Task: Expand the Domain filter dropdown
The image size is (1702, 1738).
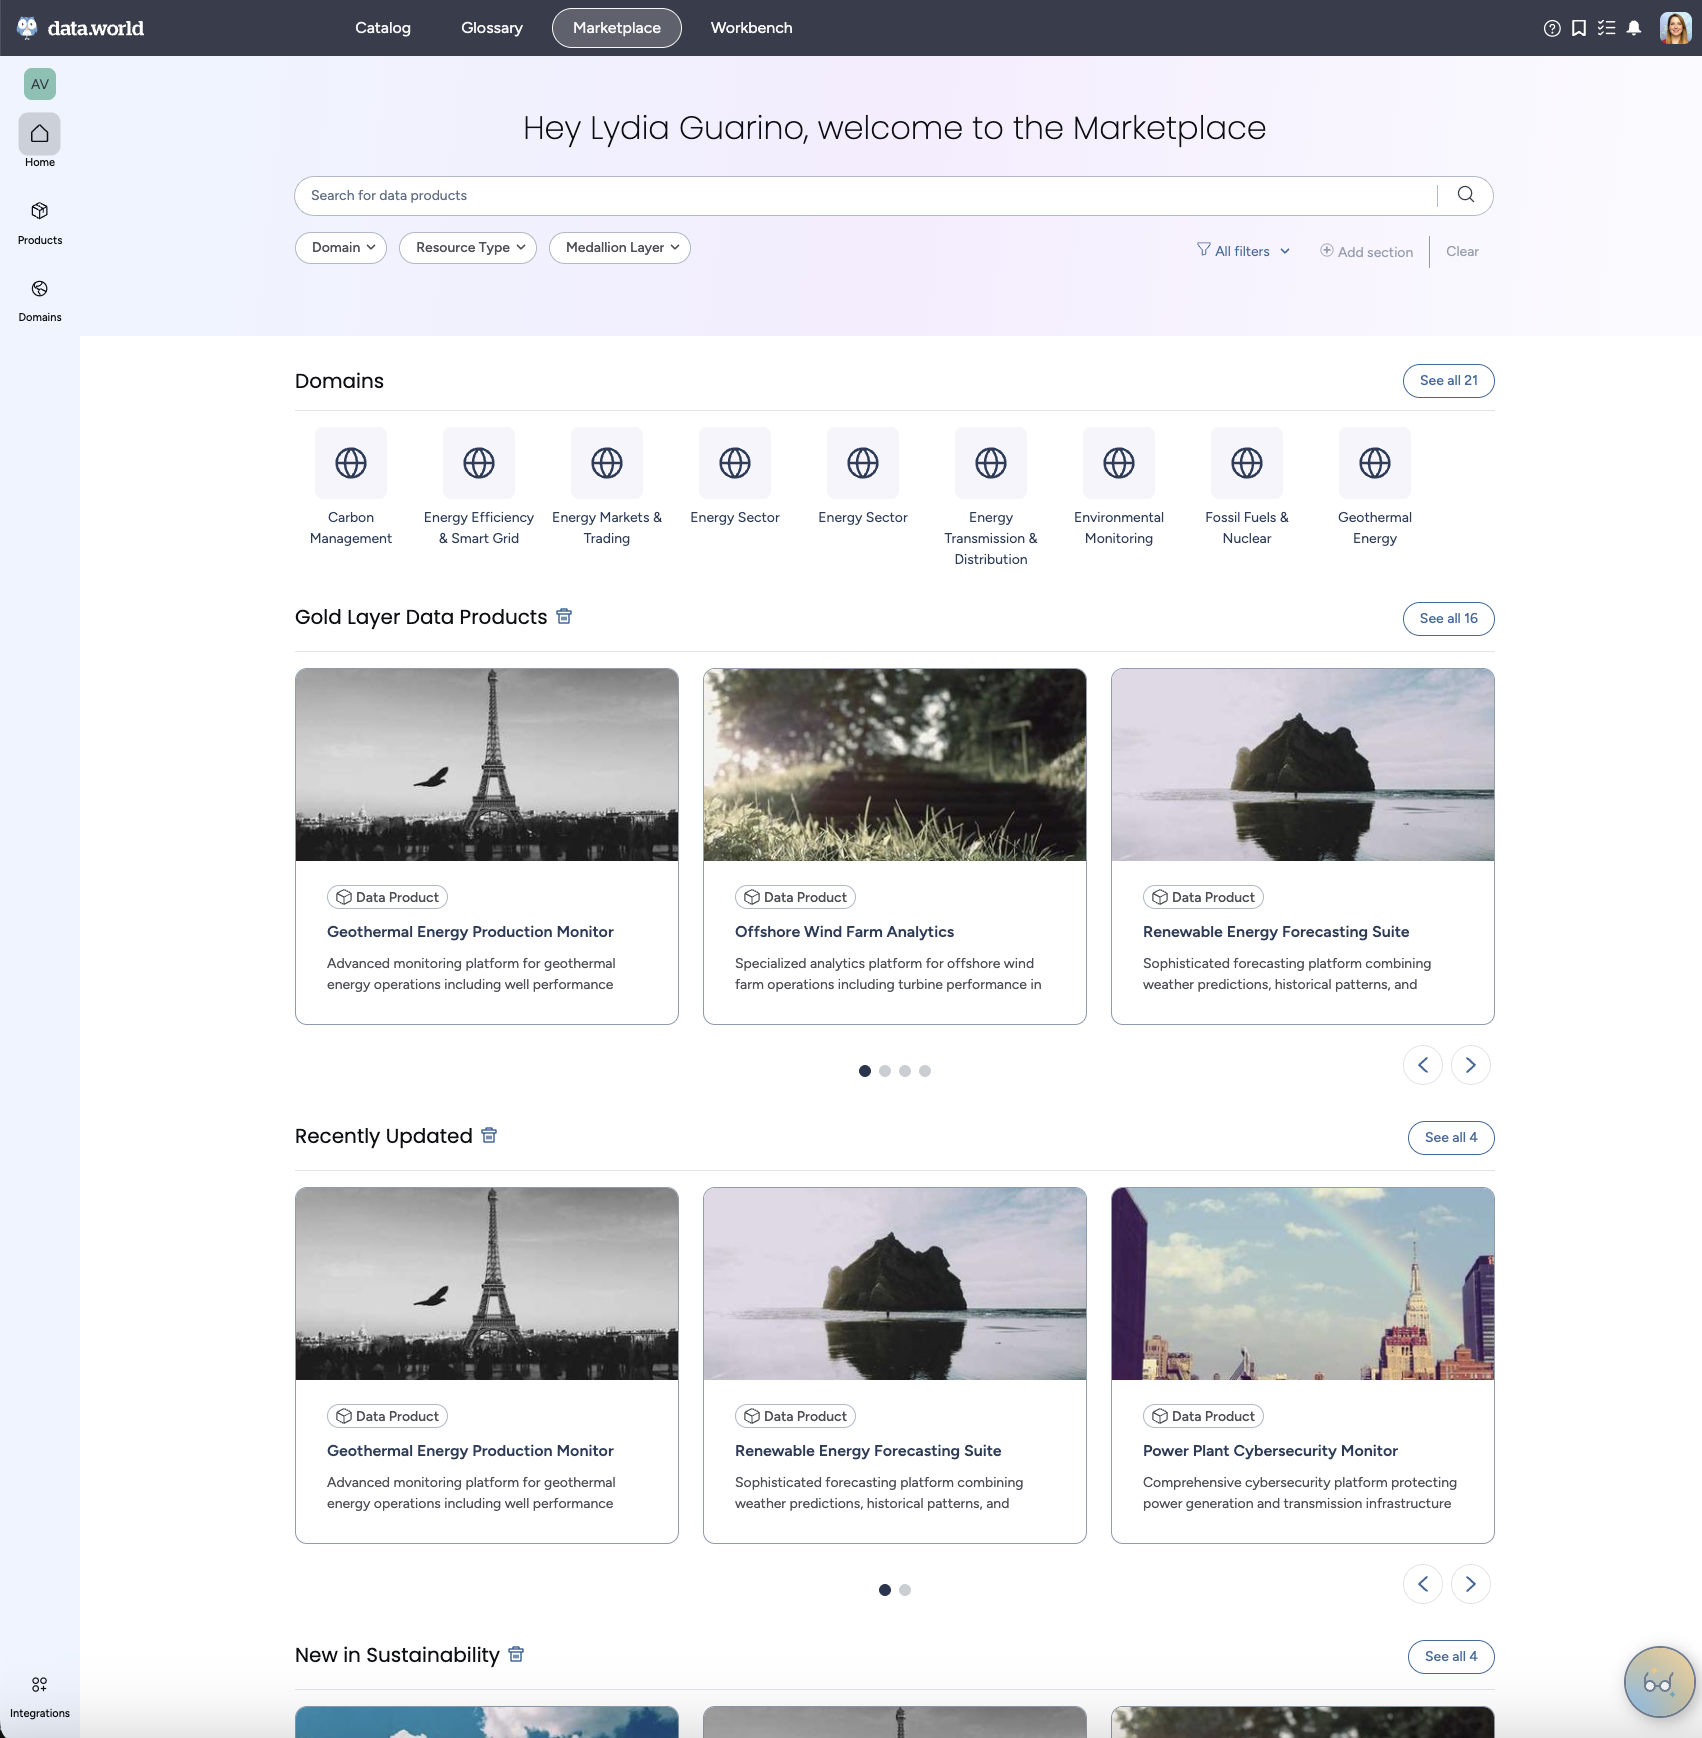Action: [341, 248]
